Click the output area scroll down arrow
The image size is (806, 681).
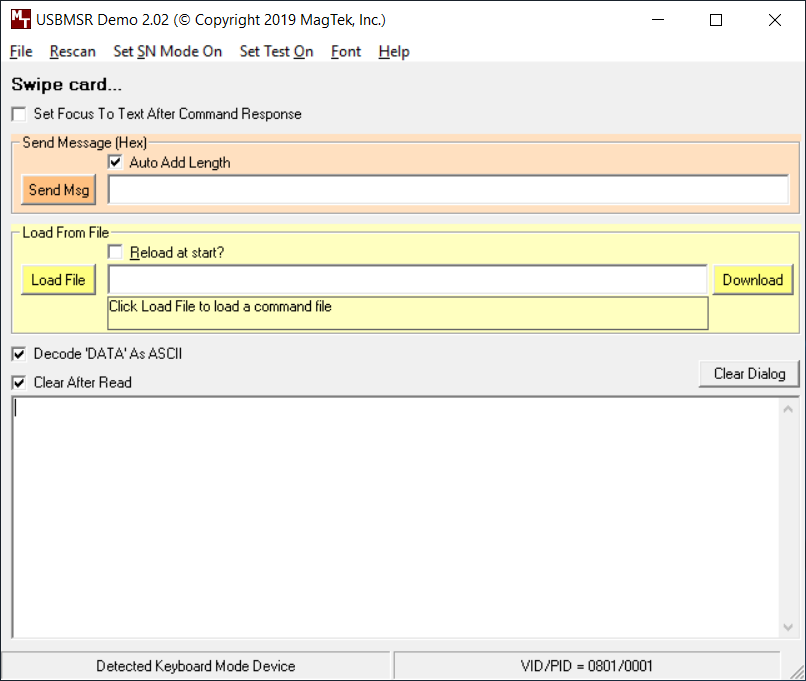click(788, 627)
